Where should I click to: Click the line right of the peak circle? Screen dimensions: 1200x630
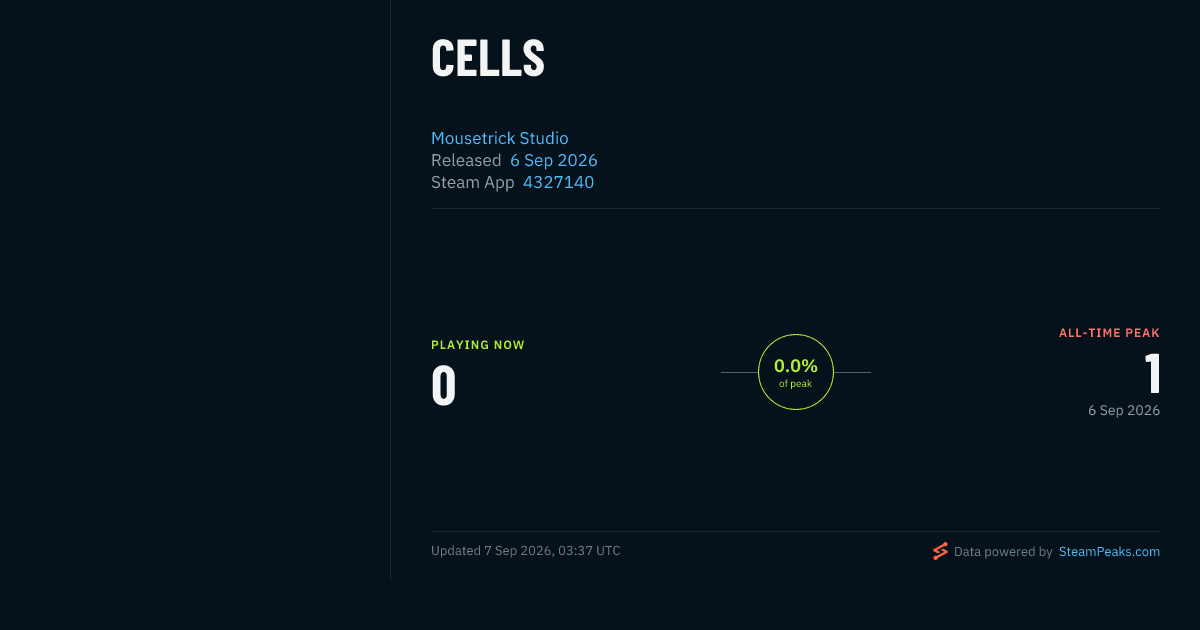click(x=852, y=372)
